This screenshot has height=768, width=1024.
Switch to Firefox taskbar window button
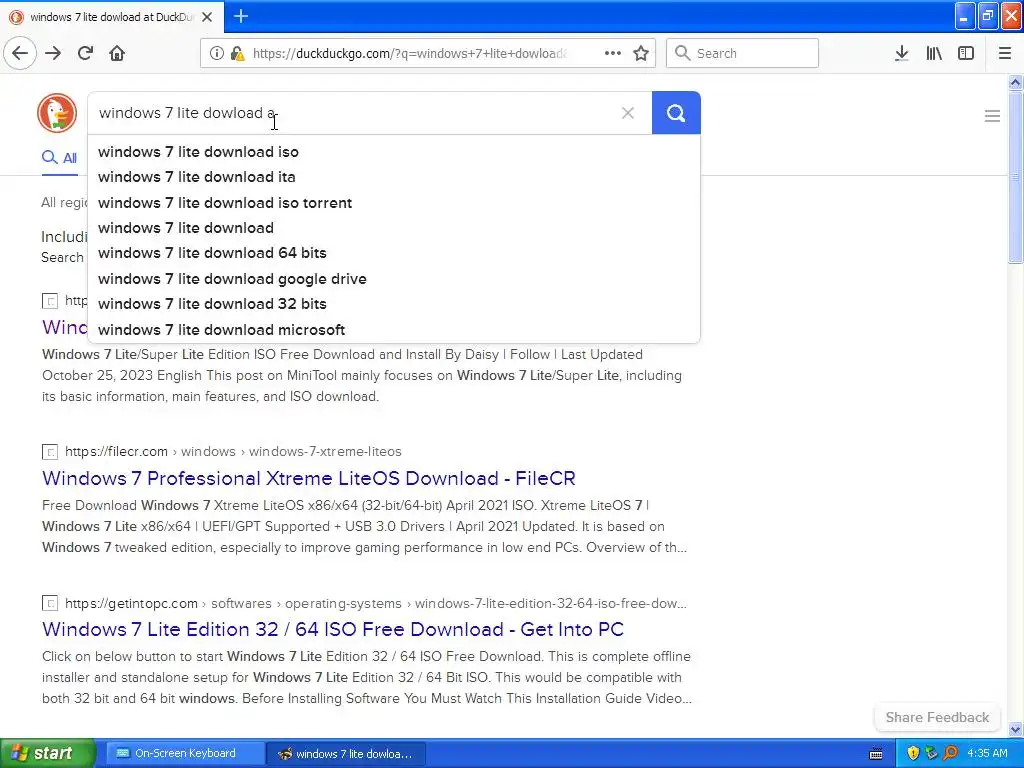click(x=347, y=754)
